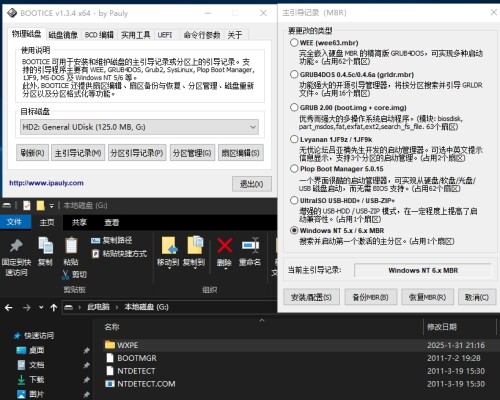
Task: Click 分区引导记录(P) button
Action: (x=137, y=153)
